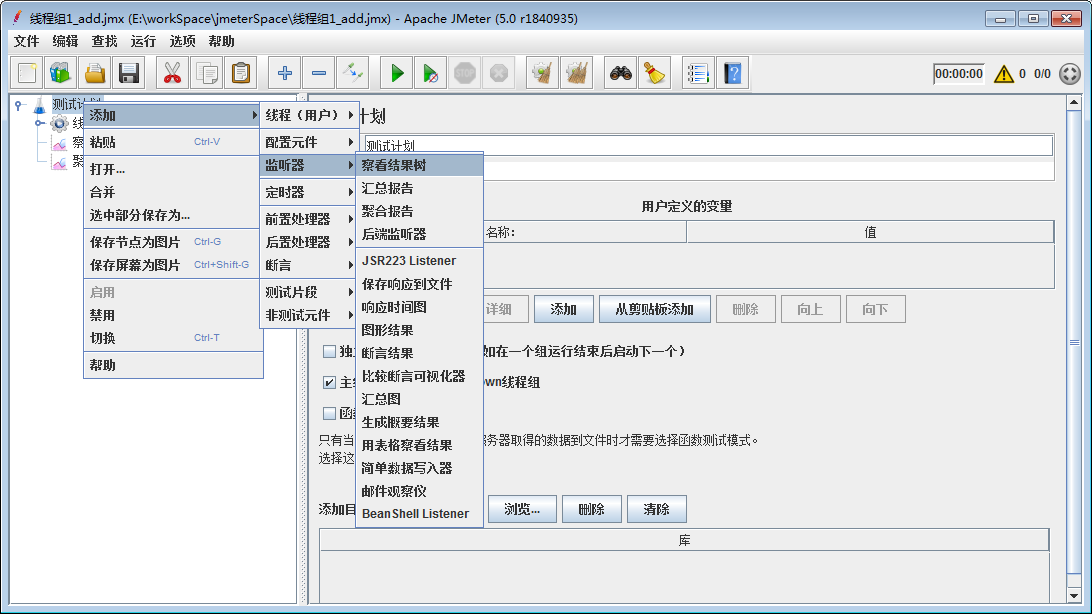1092x614 pixels.
Task: Expand the 前置处理器 submenu
Action: 309,219
